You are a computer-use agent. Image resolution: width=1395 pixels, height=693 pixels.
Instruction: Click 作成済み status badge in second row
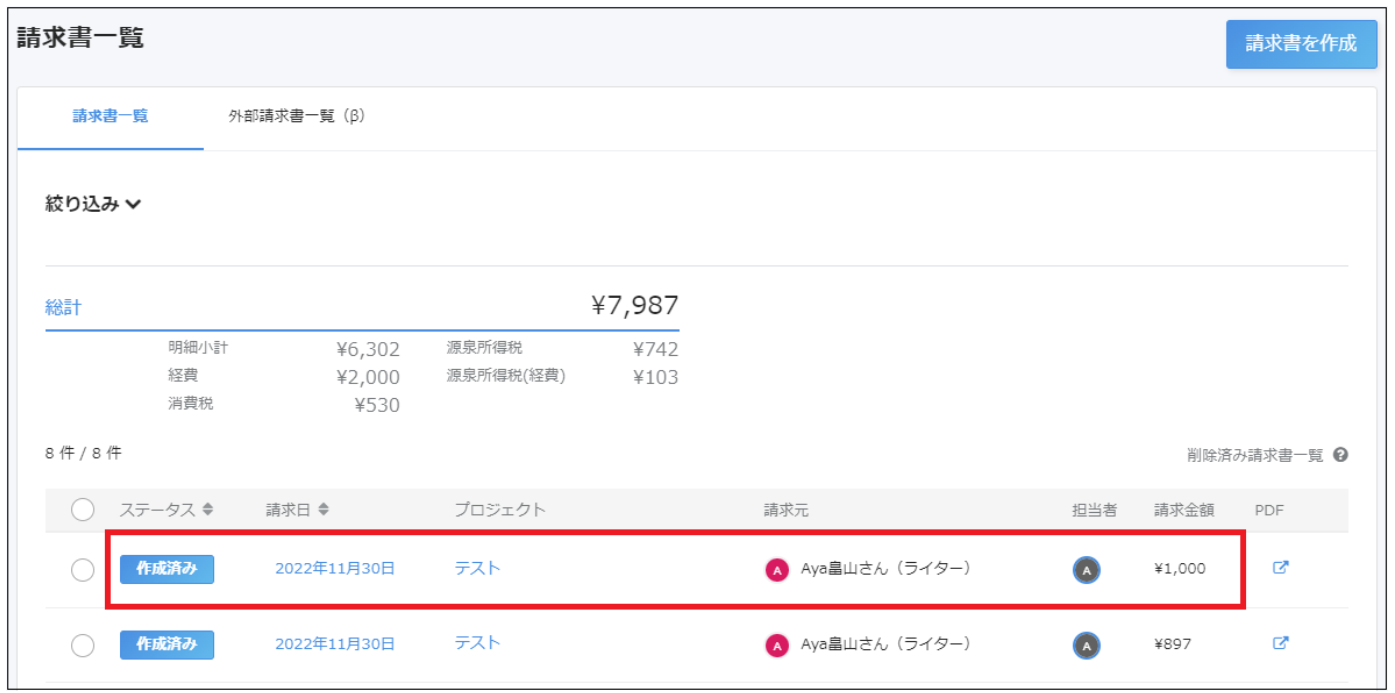point(167,645)
